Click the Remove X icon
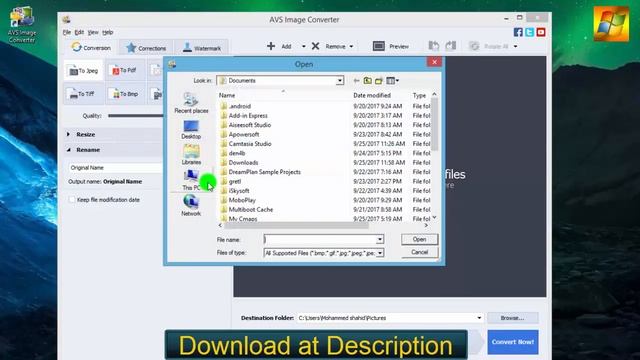The height and width of the screenshot is (360, 640). point(316,46)
